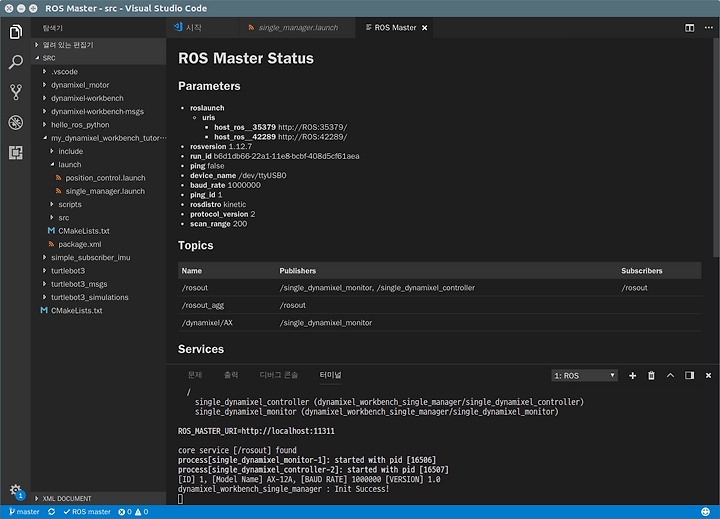Expand the simple_subscriber_imu folder

[98, 258]
